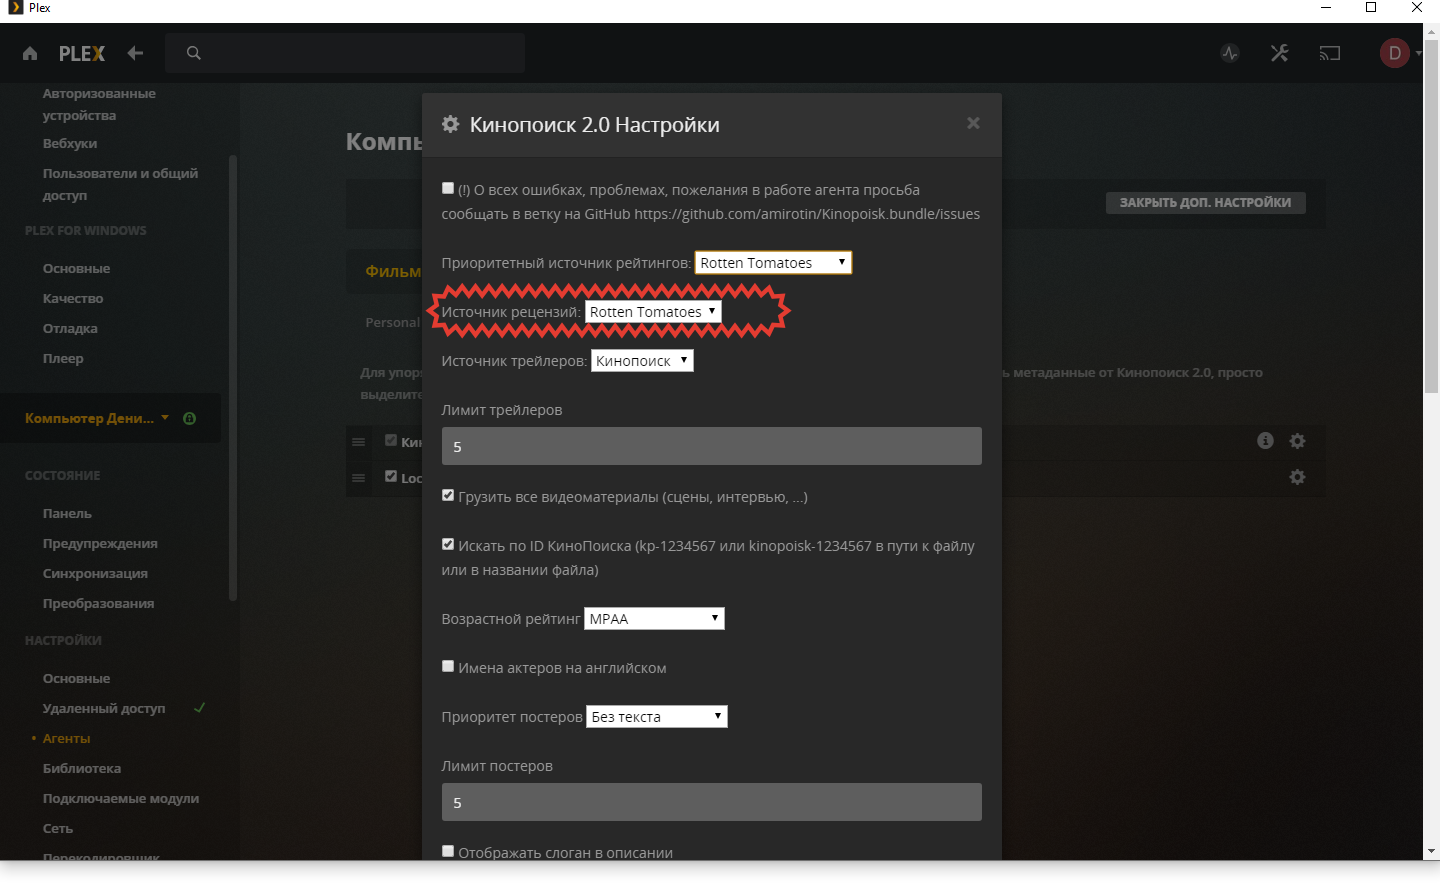Open the user avatar D menu

click(x=1395, y=53)
